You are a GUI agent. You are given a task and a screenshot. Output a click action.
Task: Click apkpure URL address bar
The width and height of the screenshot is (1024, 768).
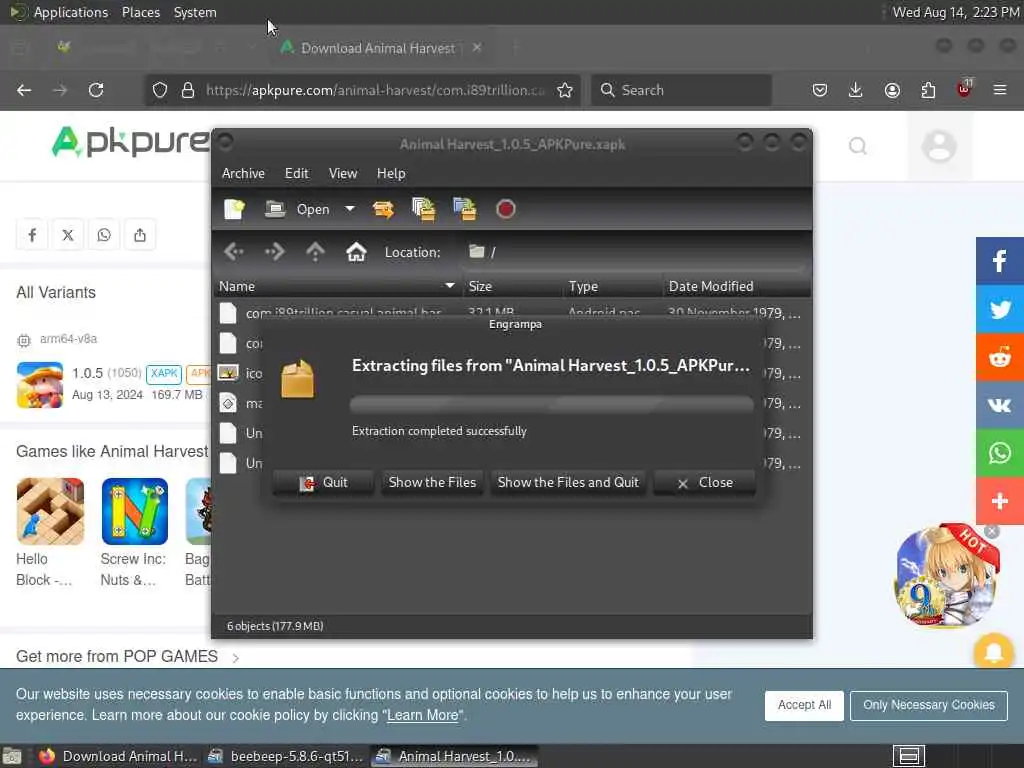375,90
